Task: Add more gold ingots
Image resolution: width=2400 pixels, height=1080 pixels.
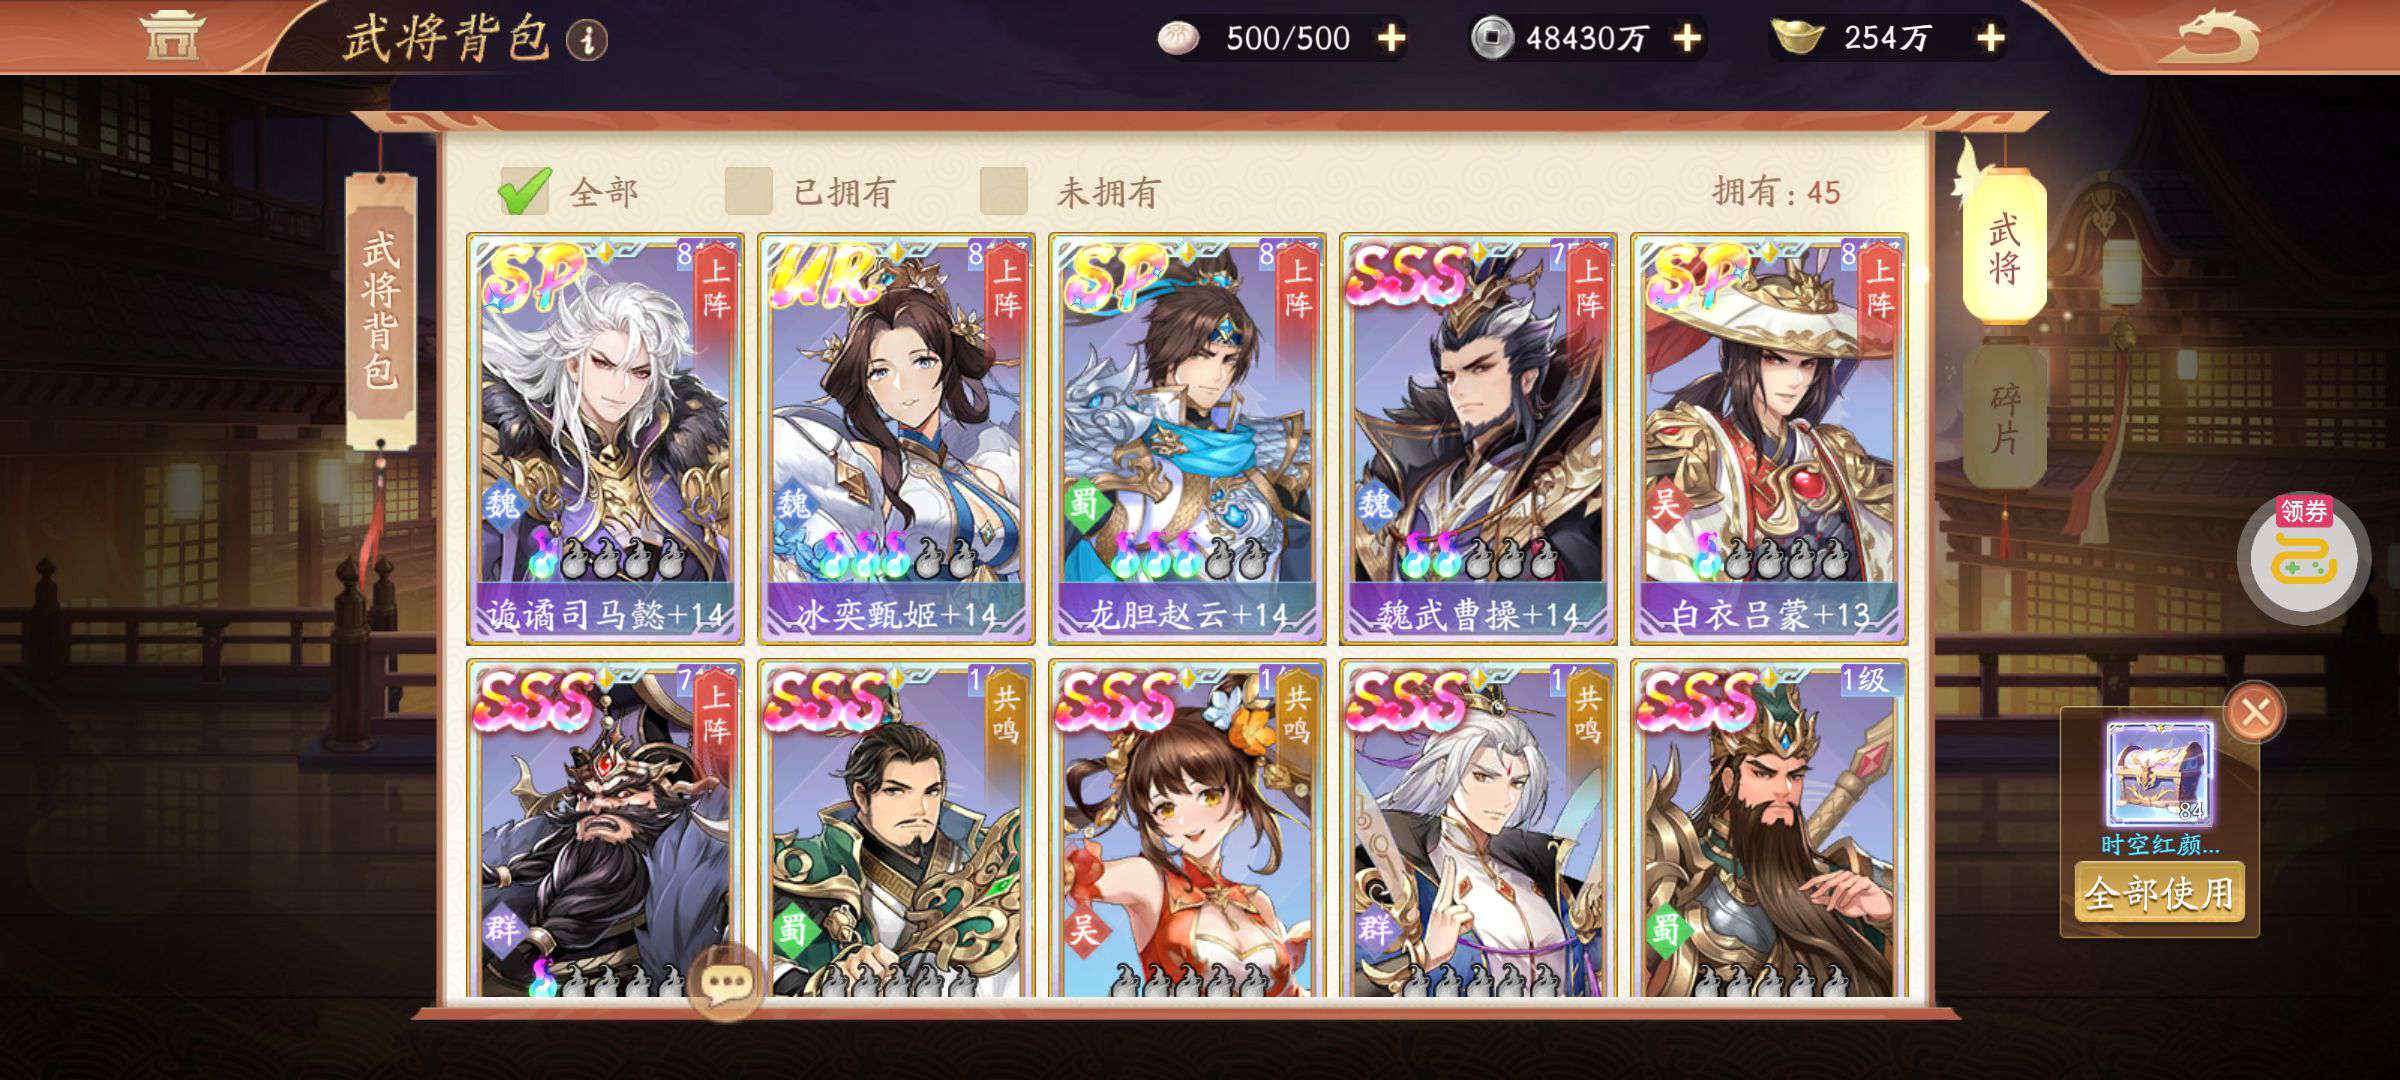Action: point(1991,38)
